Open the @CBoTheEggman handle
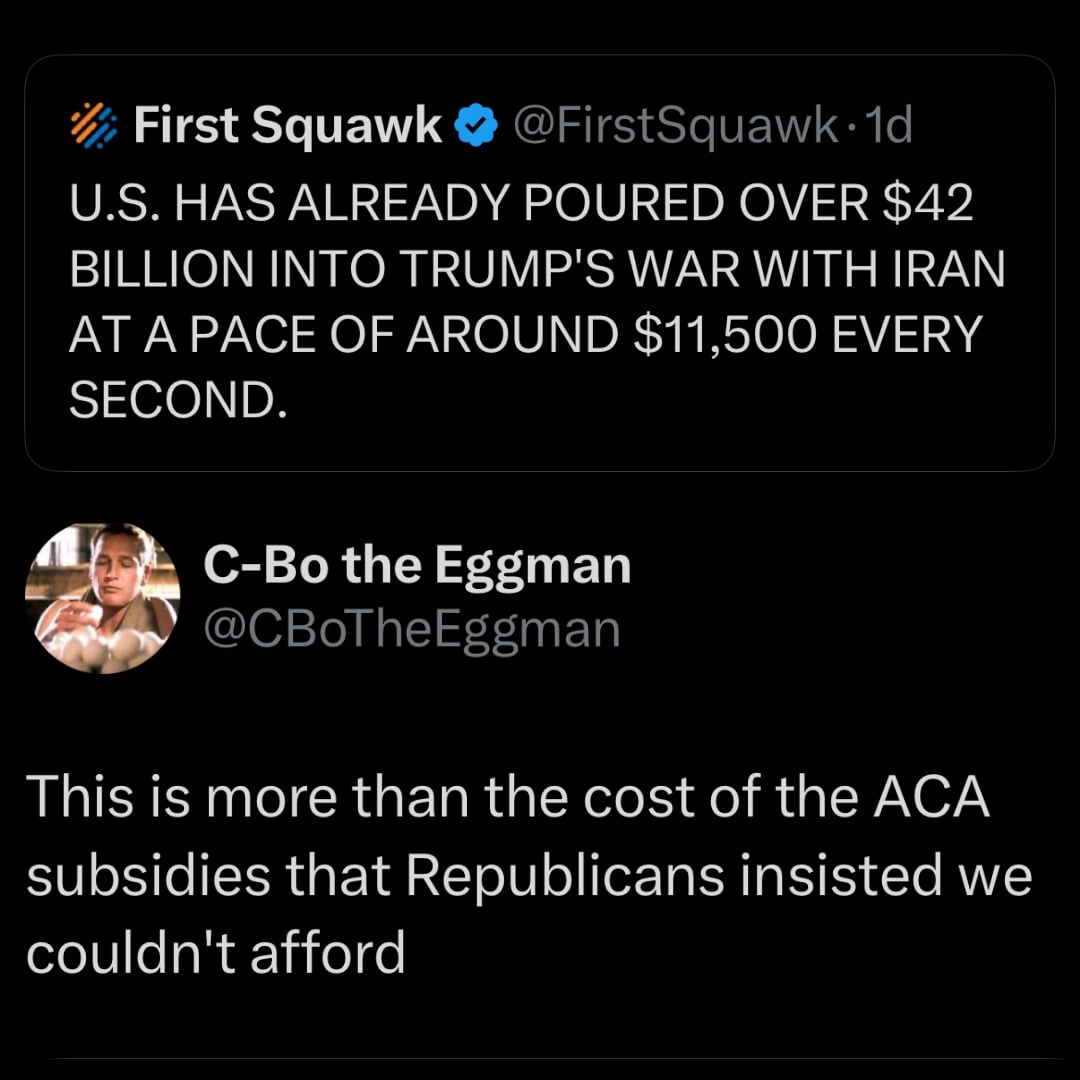Screen dimensions: 1080x1080 coord(411,630)
